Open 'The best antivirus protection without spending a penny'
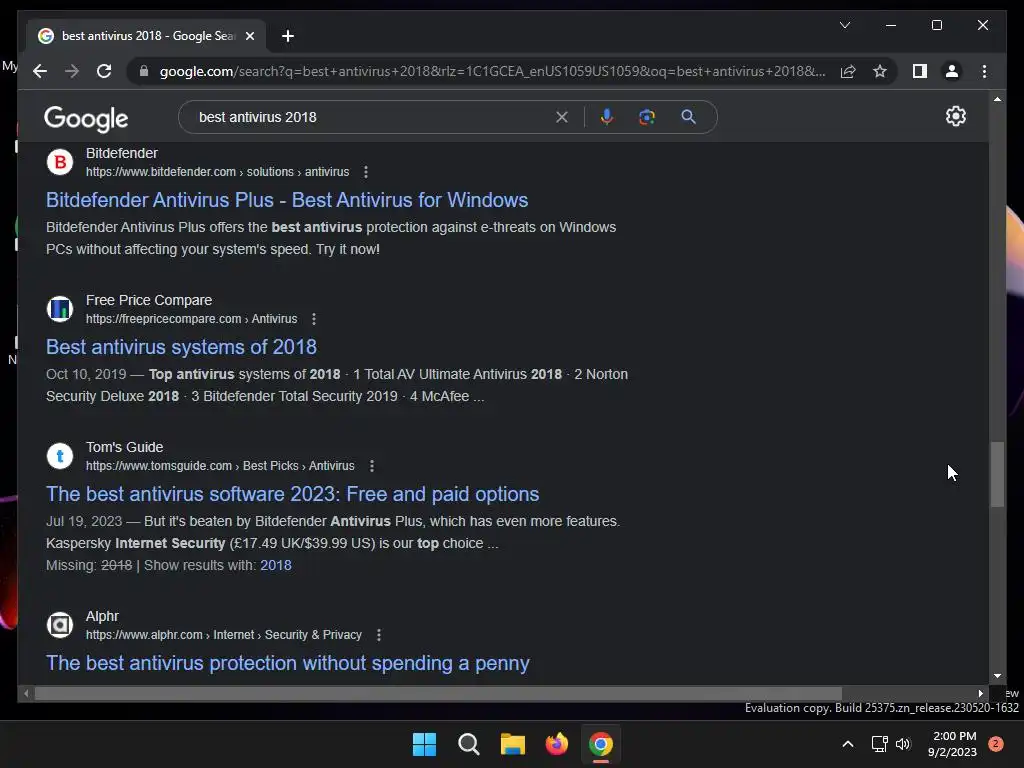This screenshot has height=768, width=1024. (287, 663)
